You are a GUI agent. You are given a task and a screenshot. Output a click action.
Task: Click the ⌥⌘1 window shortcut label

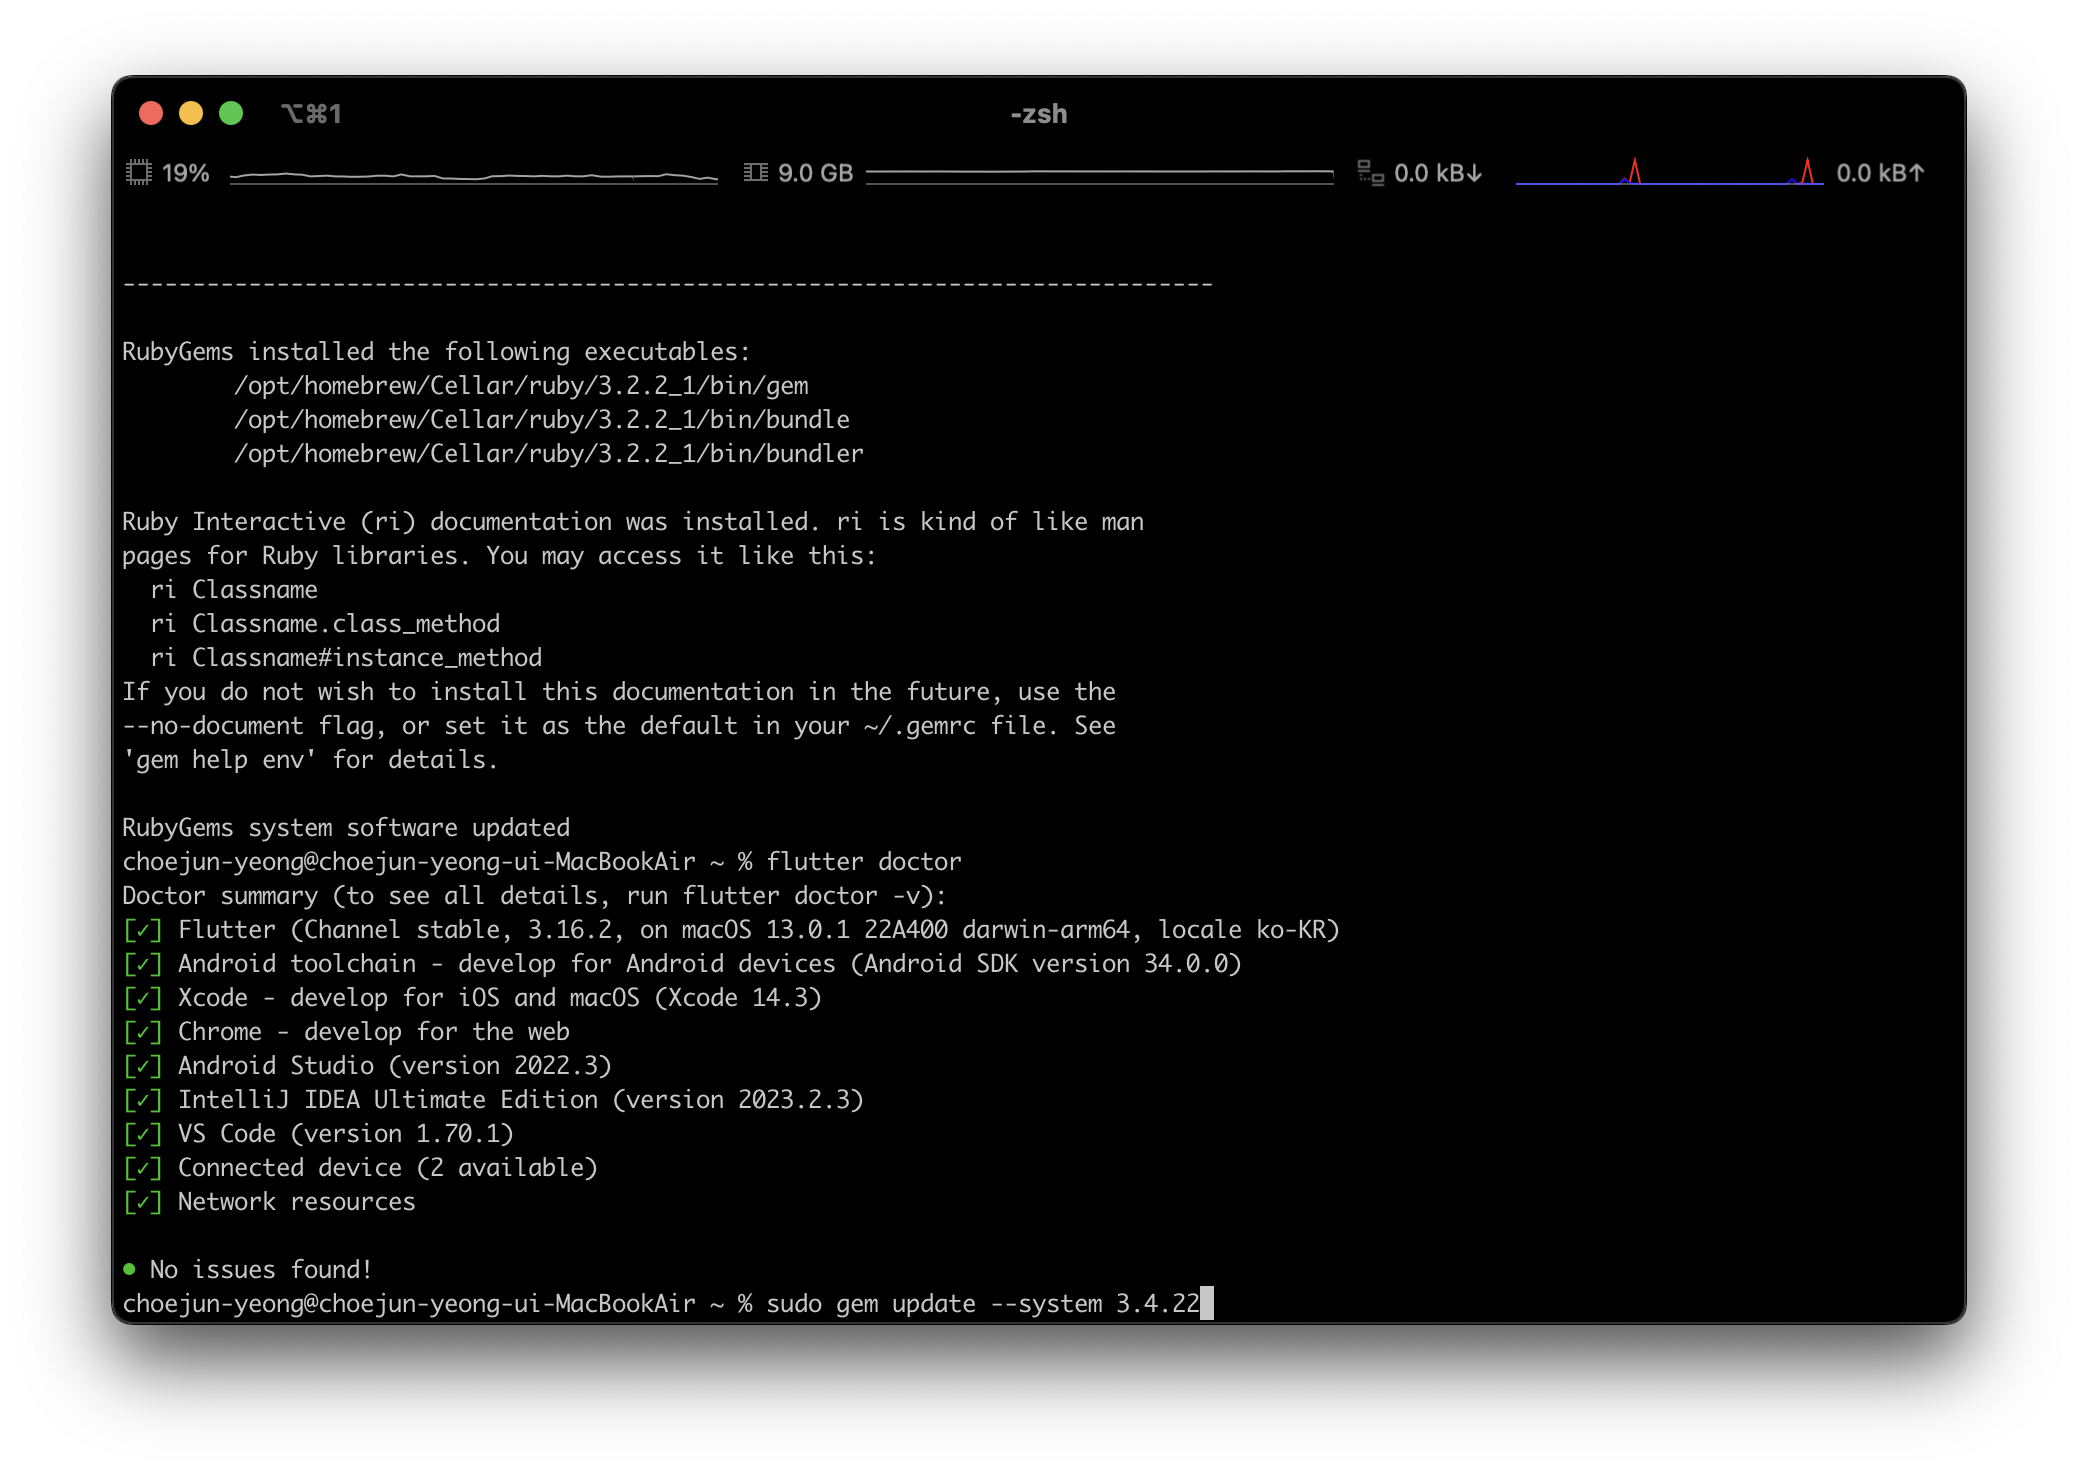[311, 114]
